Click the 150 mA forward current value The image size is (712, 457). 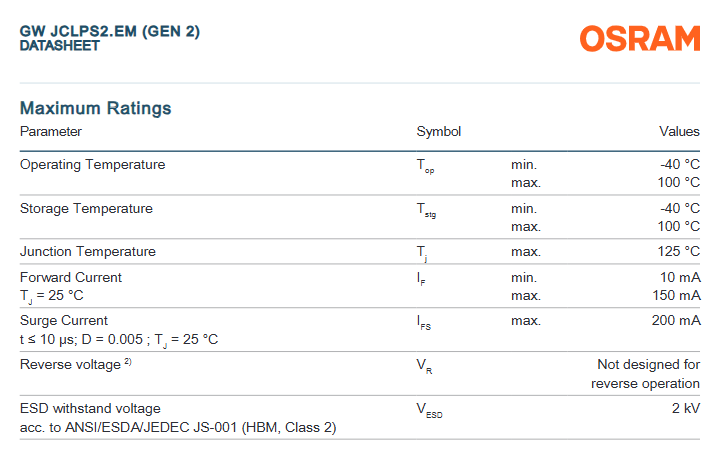click(x=676, y=295)
